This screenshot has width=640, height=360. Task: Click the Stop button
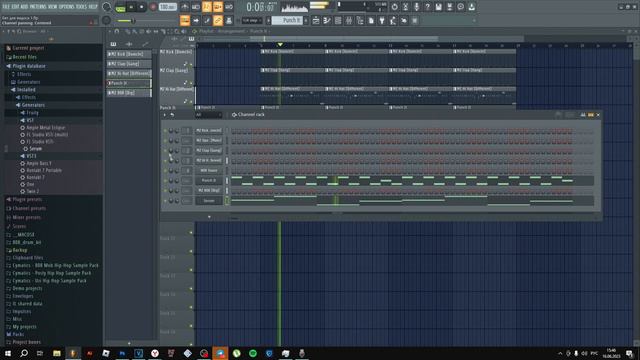coord(142,7)
